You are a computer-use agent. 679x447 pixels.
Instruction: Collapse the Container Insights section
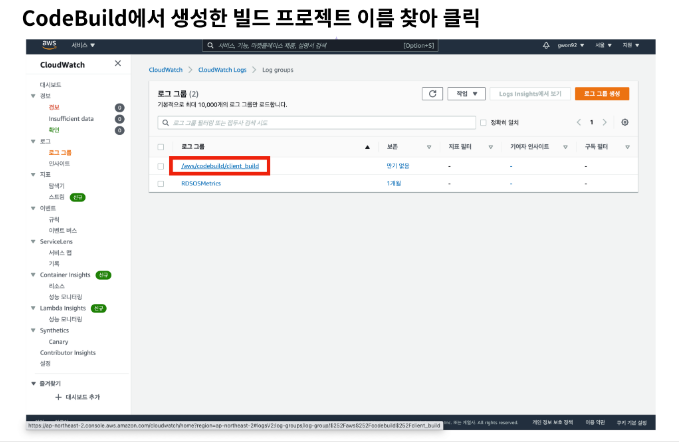(33, 275)
